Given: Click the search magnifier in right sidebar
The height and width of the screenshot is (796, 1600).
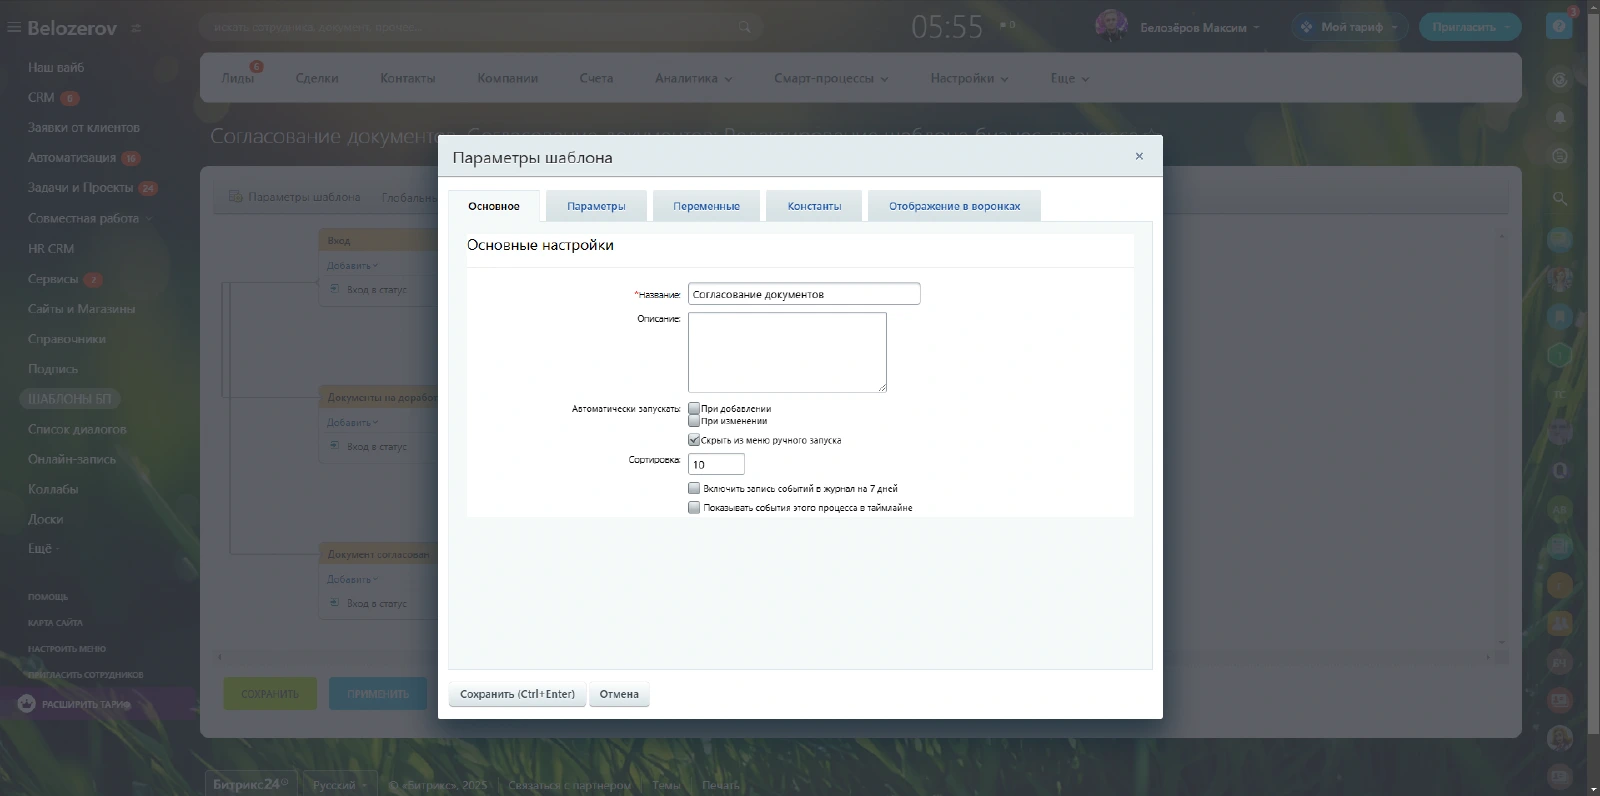Looking at the screenshot, I should (x=1559, y=199).
